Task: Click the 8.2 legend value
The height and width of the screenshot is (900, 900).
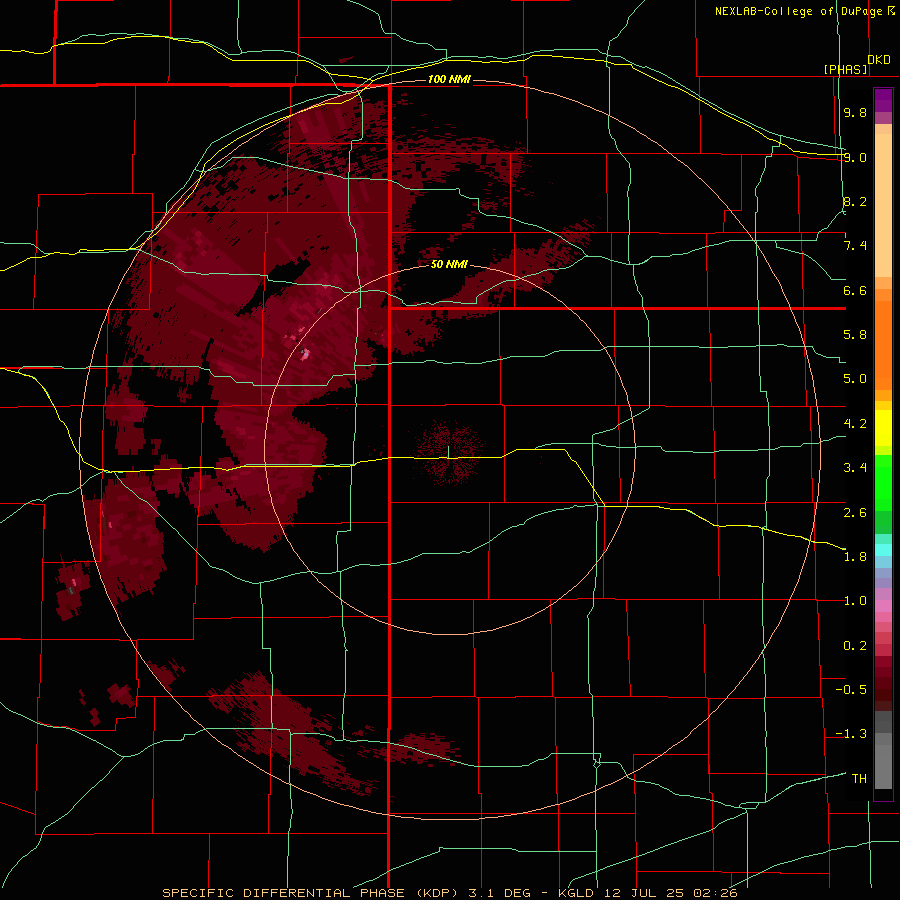Action: coord(855,201)
